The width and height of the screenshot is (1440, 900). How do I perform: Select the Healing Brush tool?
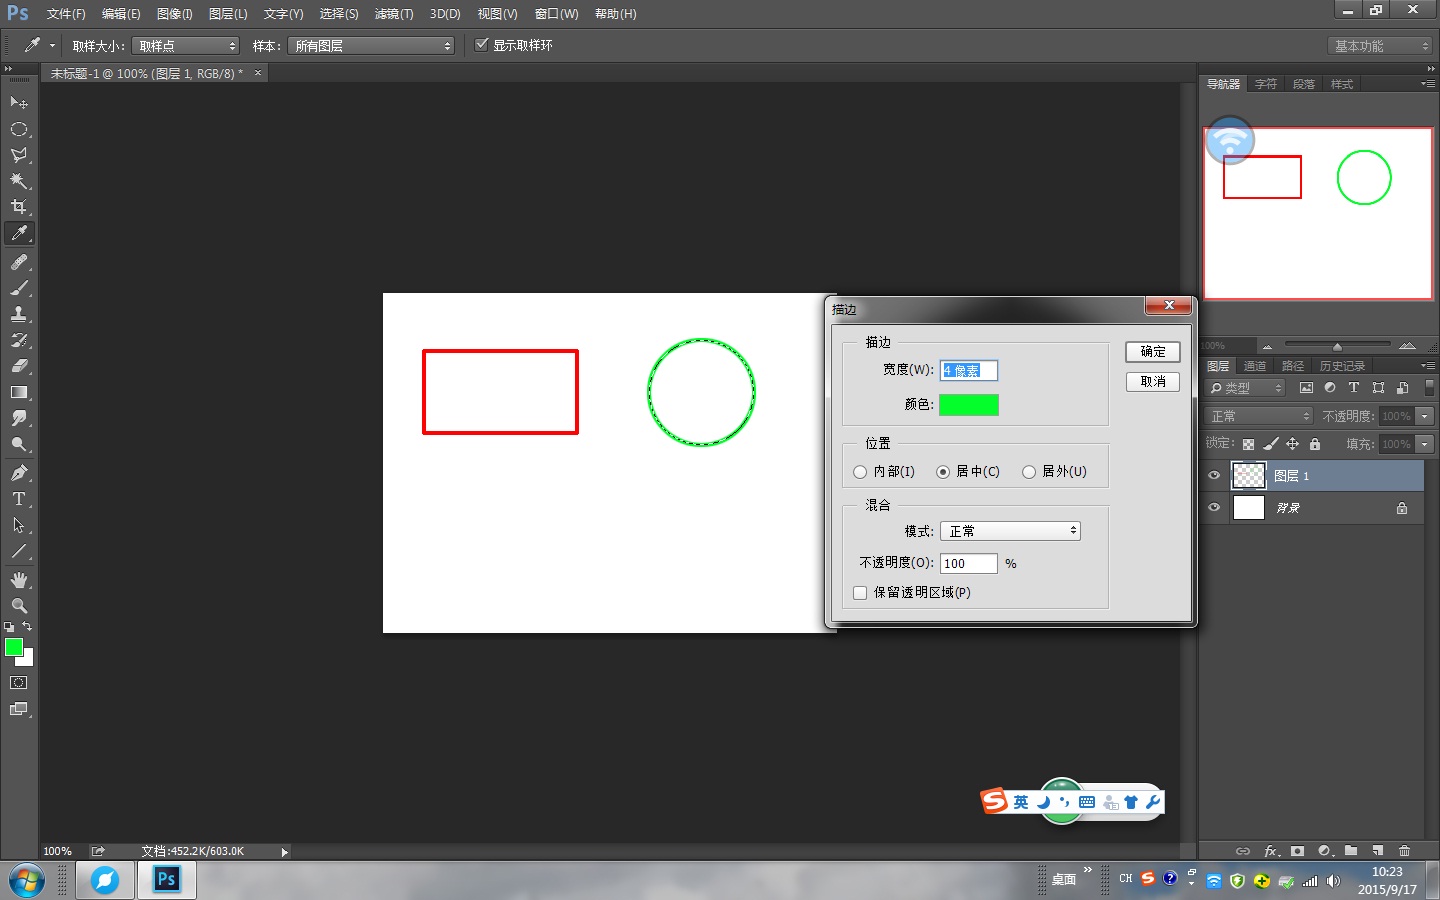tap(19, 262)
